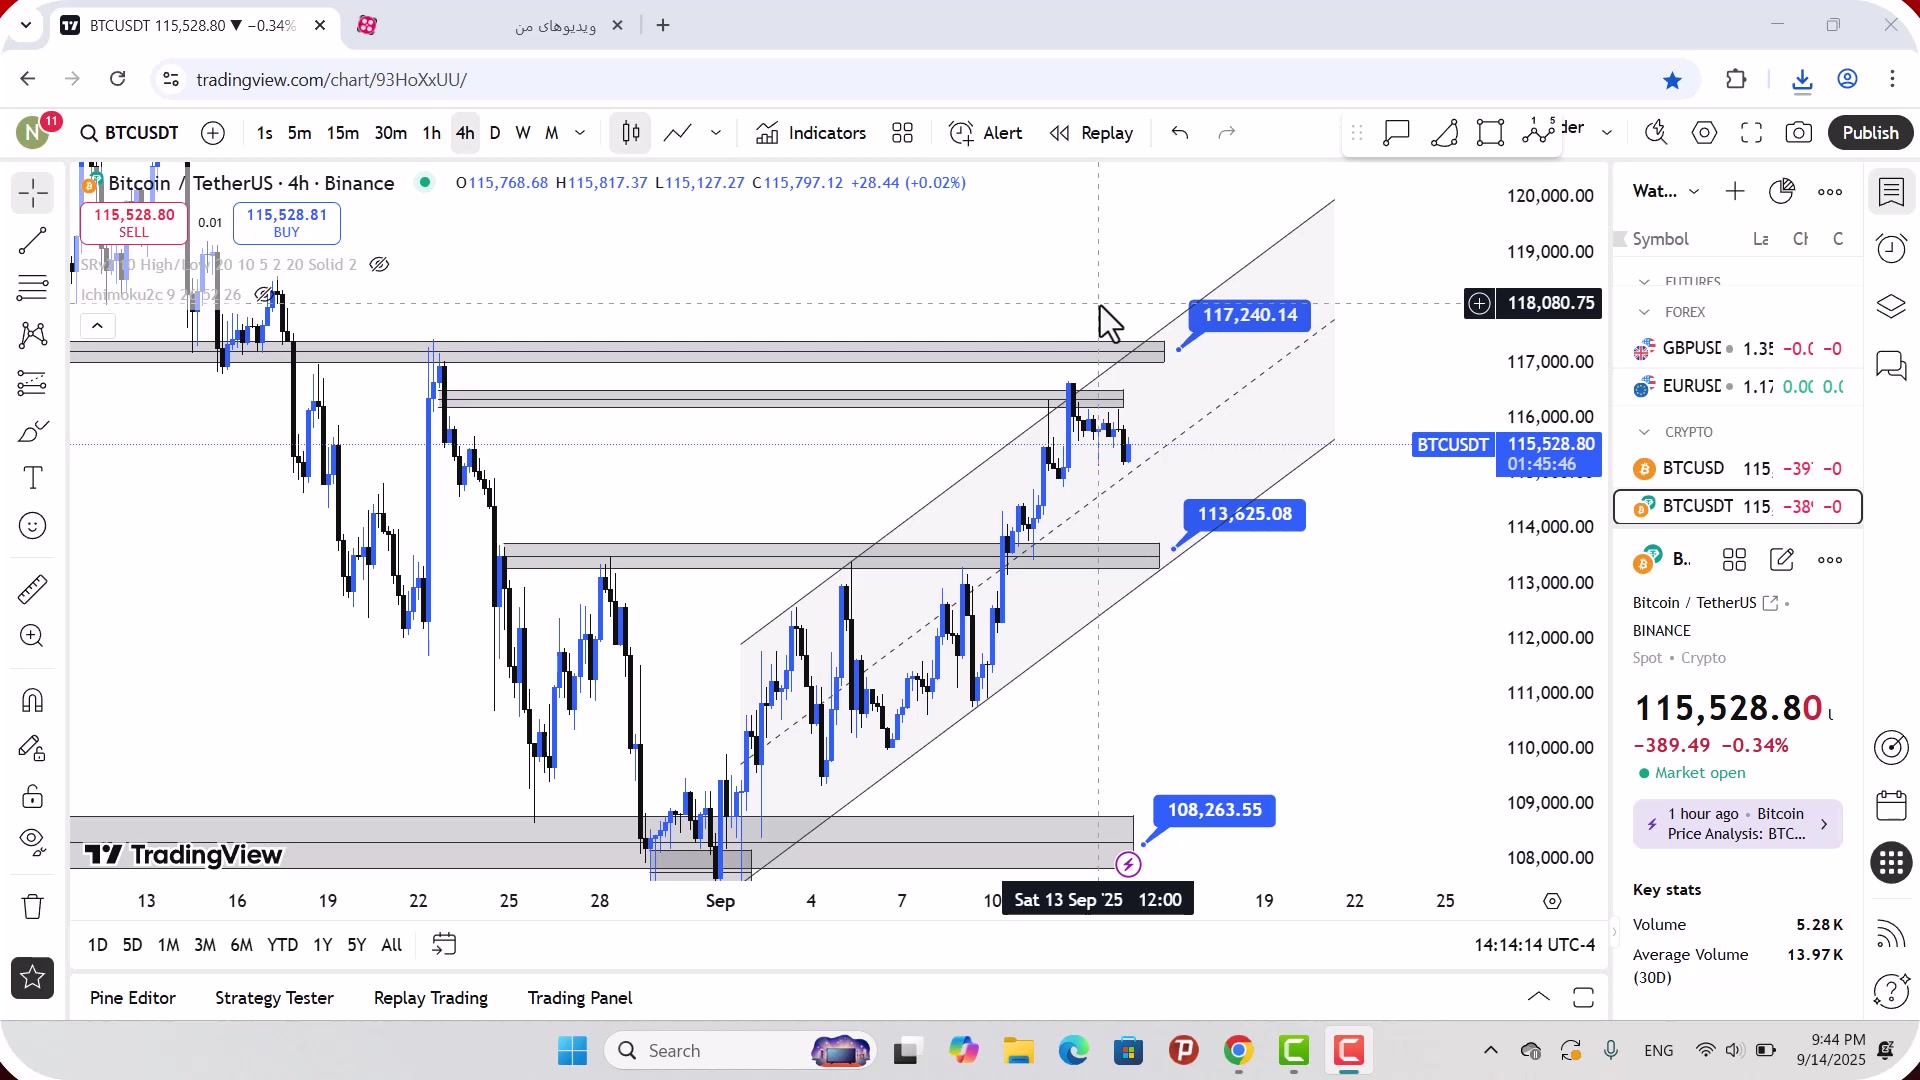
Task: Open the watchlist name dropdown
Action: coord(1666,191)
